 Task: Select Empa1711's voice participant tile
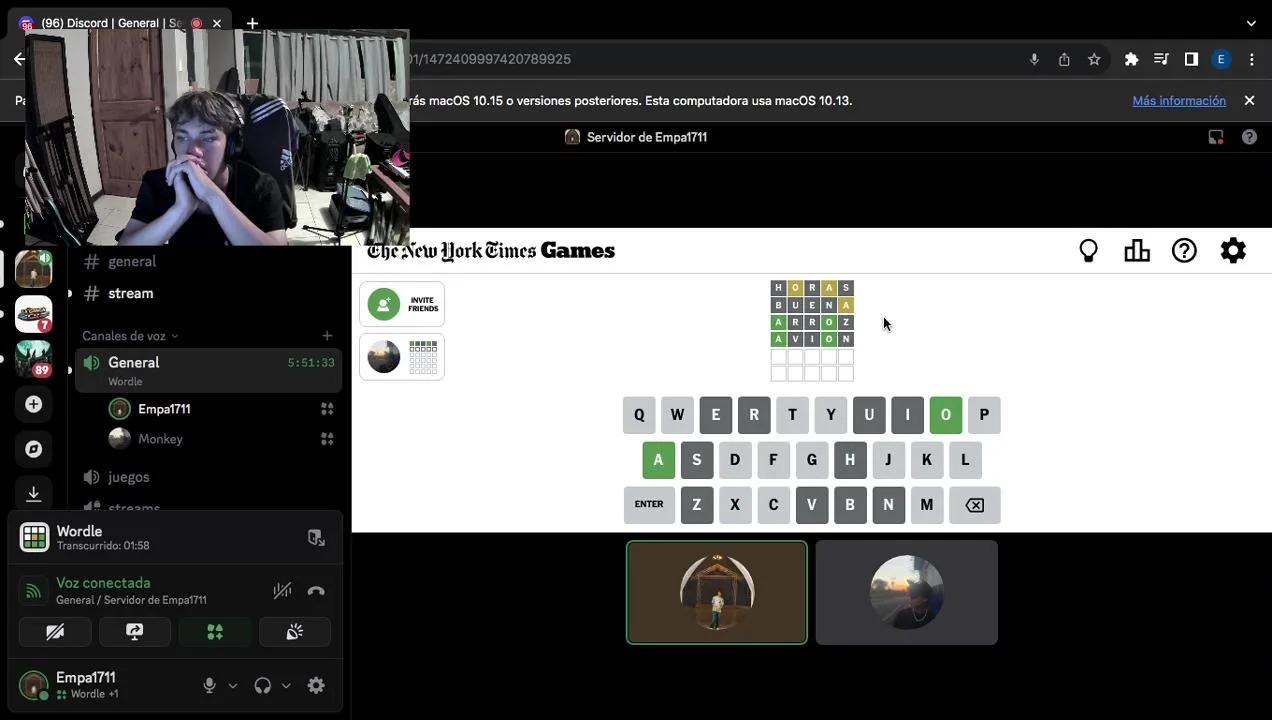click(x=717, y=593)
